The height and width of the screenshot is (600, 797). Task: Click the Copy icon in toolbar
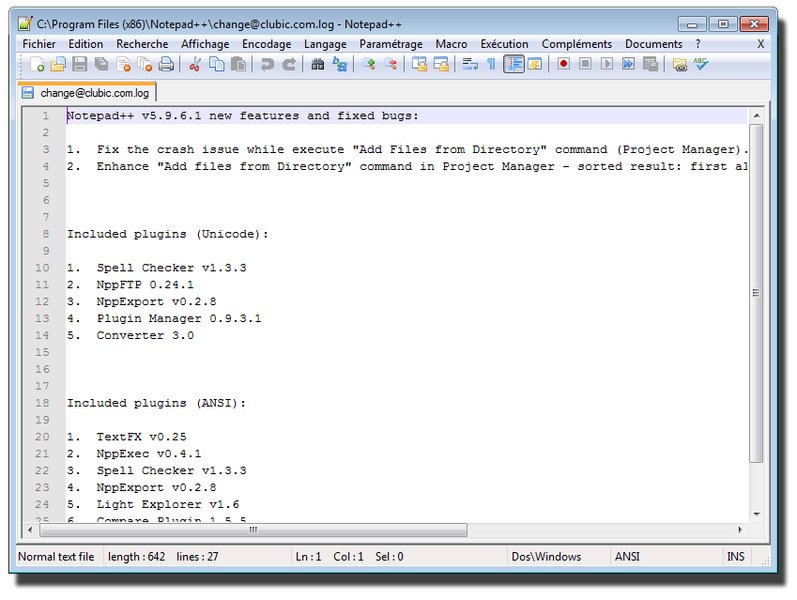(217, 65)
